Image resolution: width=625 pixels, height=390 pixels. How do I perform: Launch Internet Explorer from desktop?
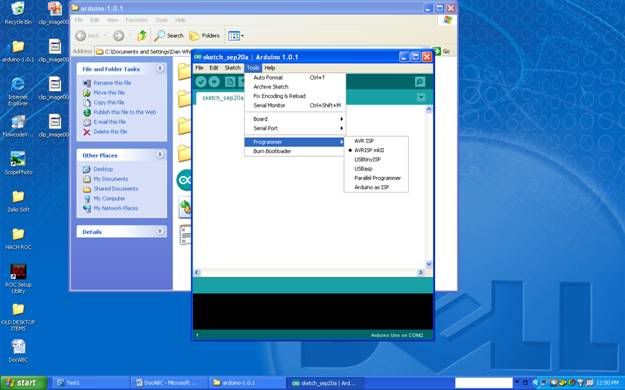(x=18, y=91)
